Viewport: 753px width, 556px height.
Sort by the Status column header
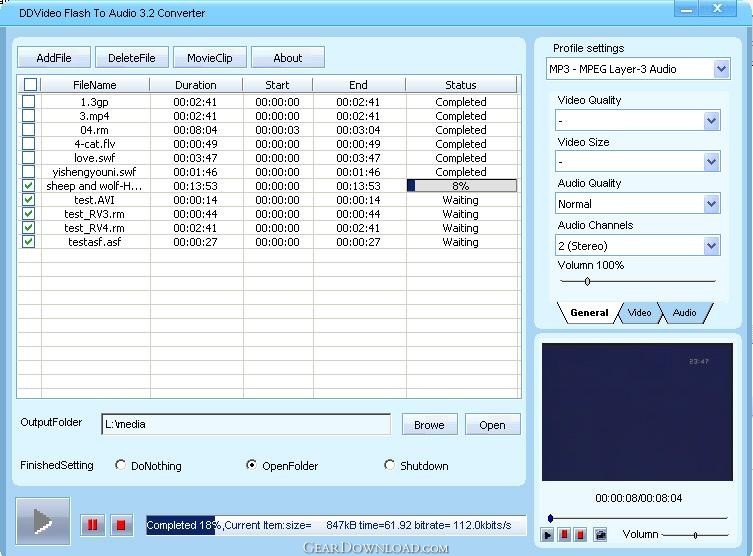[461, 85]
